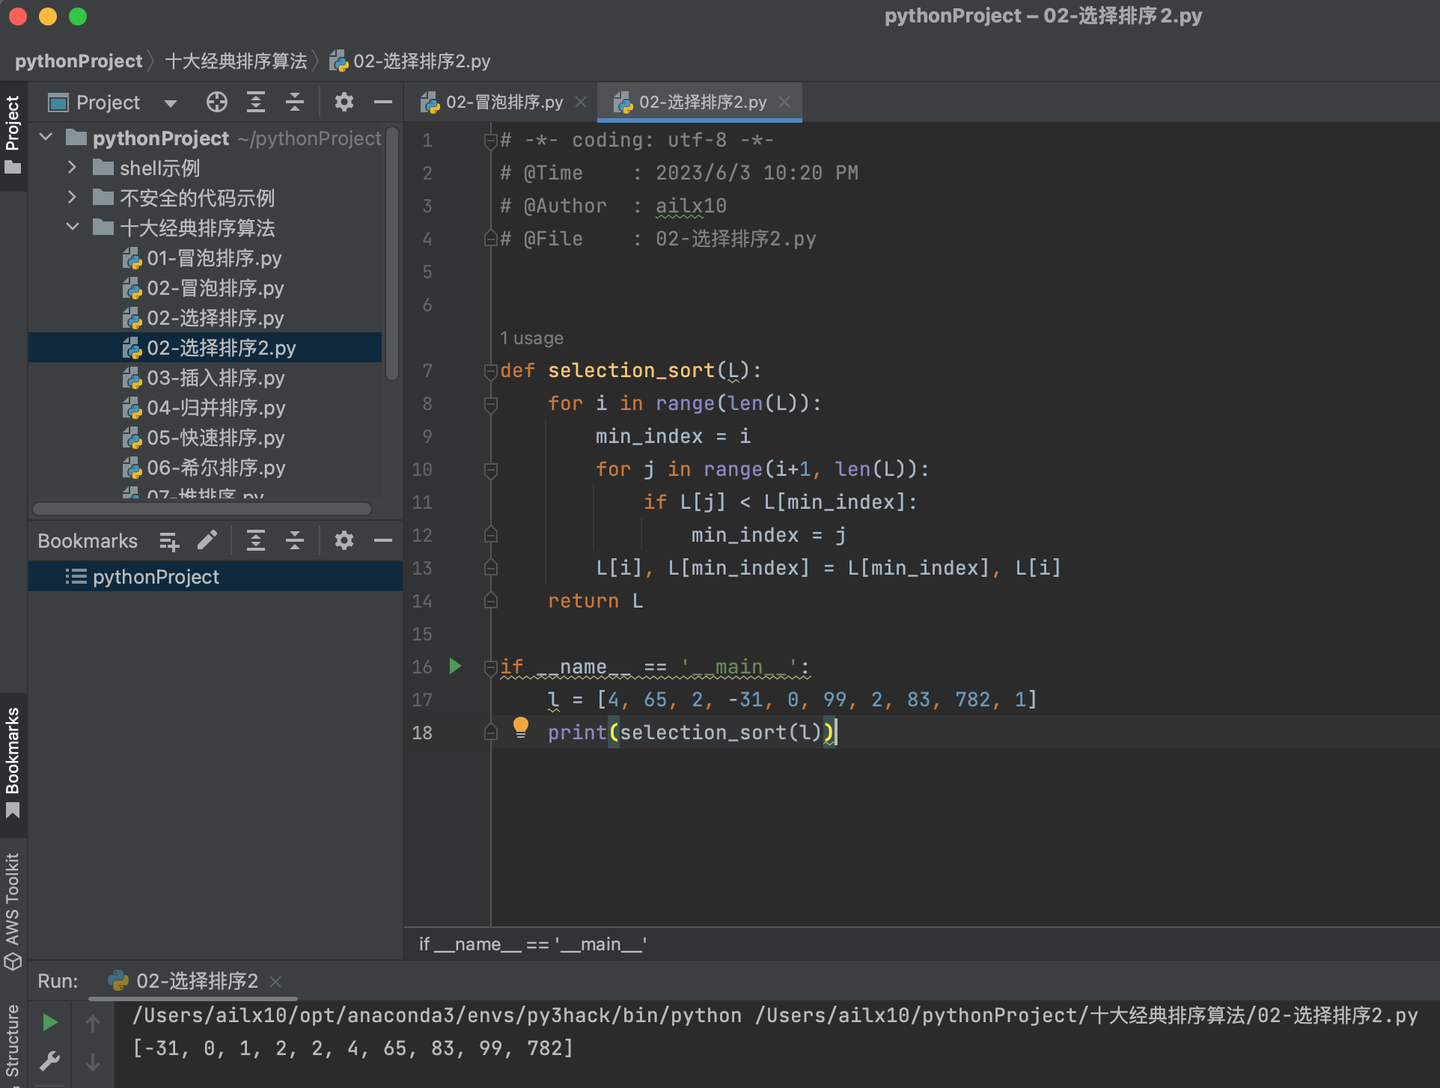
Task: Close the 02-选择排序2.py editor tab
Action: (x=784, y=102)
